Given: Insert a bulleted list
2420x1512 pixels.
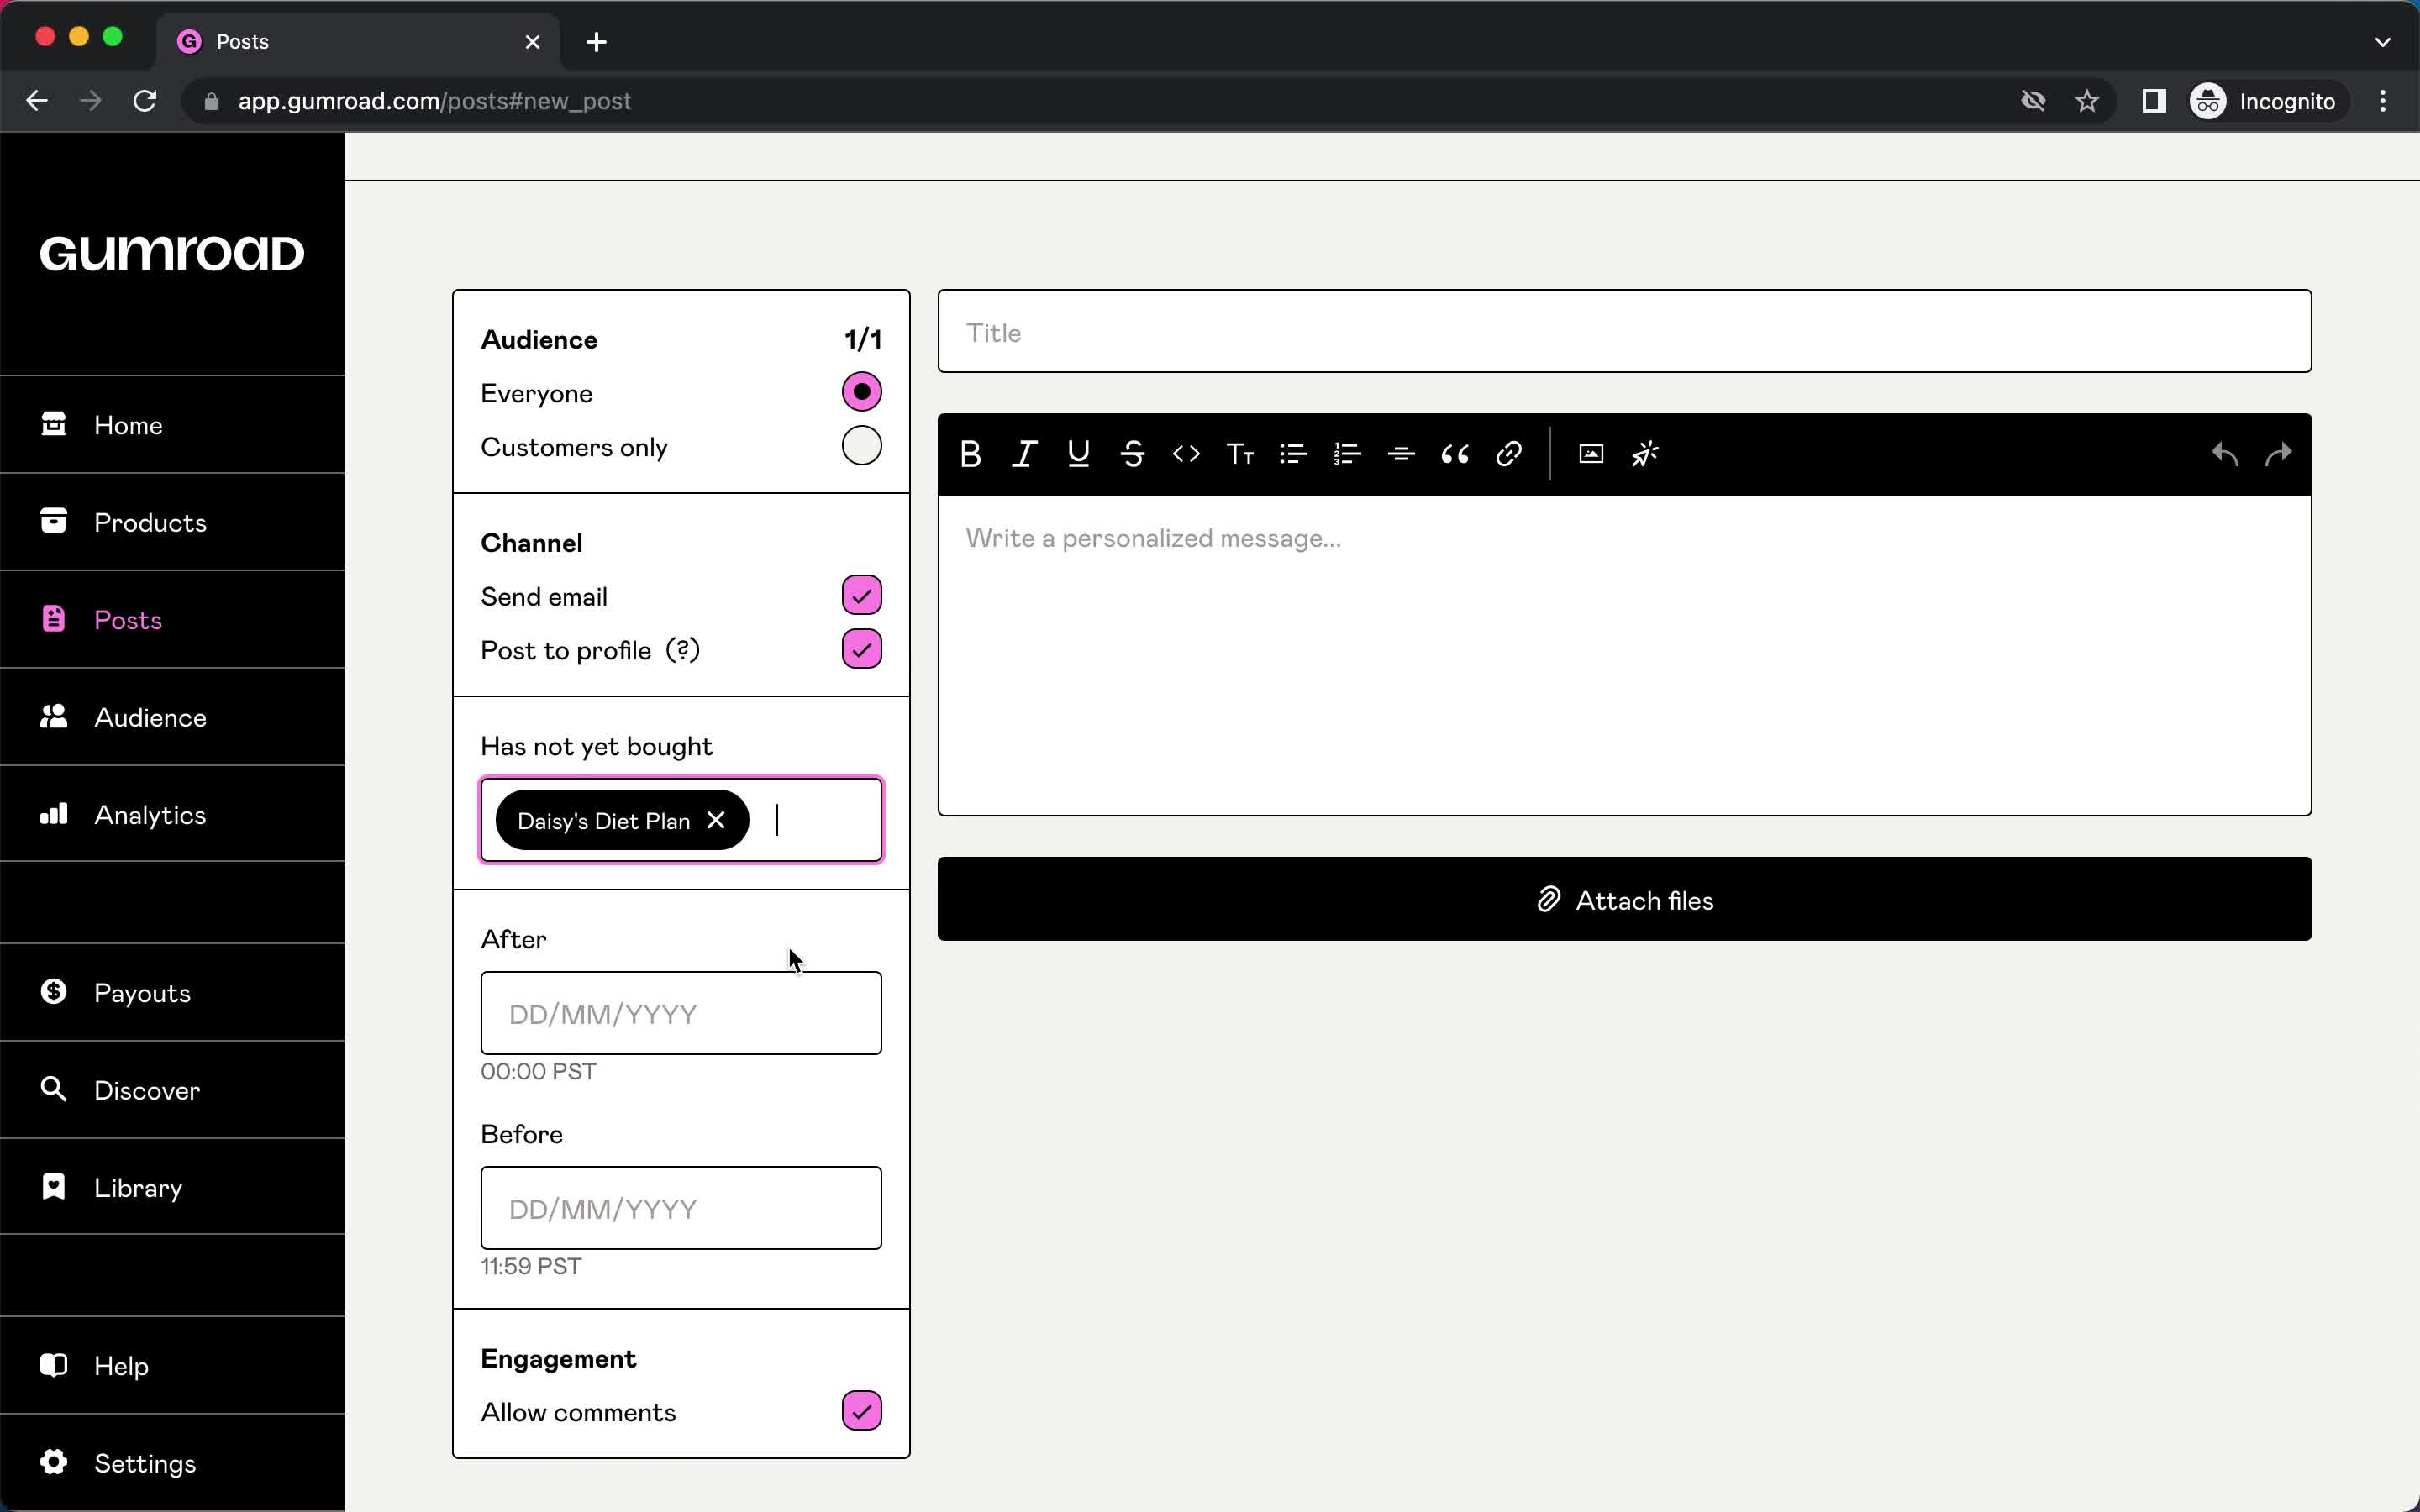Looking at the screenshot, I should pos(1293,454).
